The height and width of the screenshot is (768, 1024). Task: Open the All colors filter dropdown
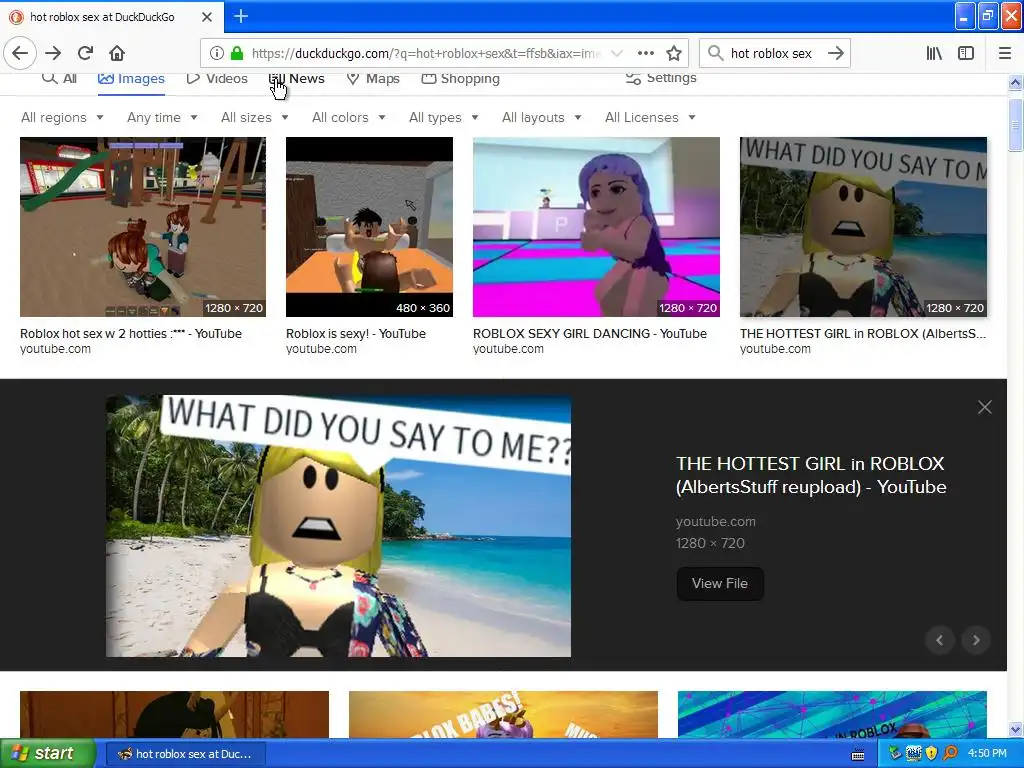click(348, 118)
